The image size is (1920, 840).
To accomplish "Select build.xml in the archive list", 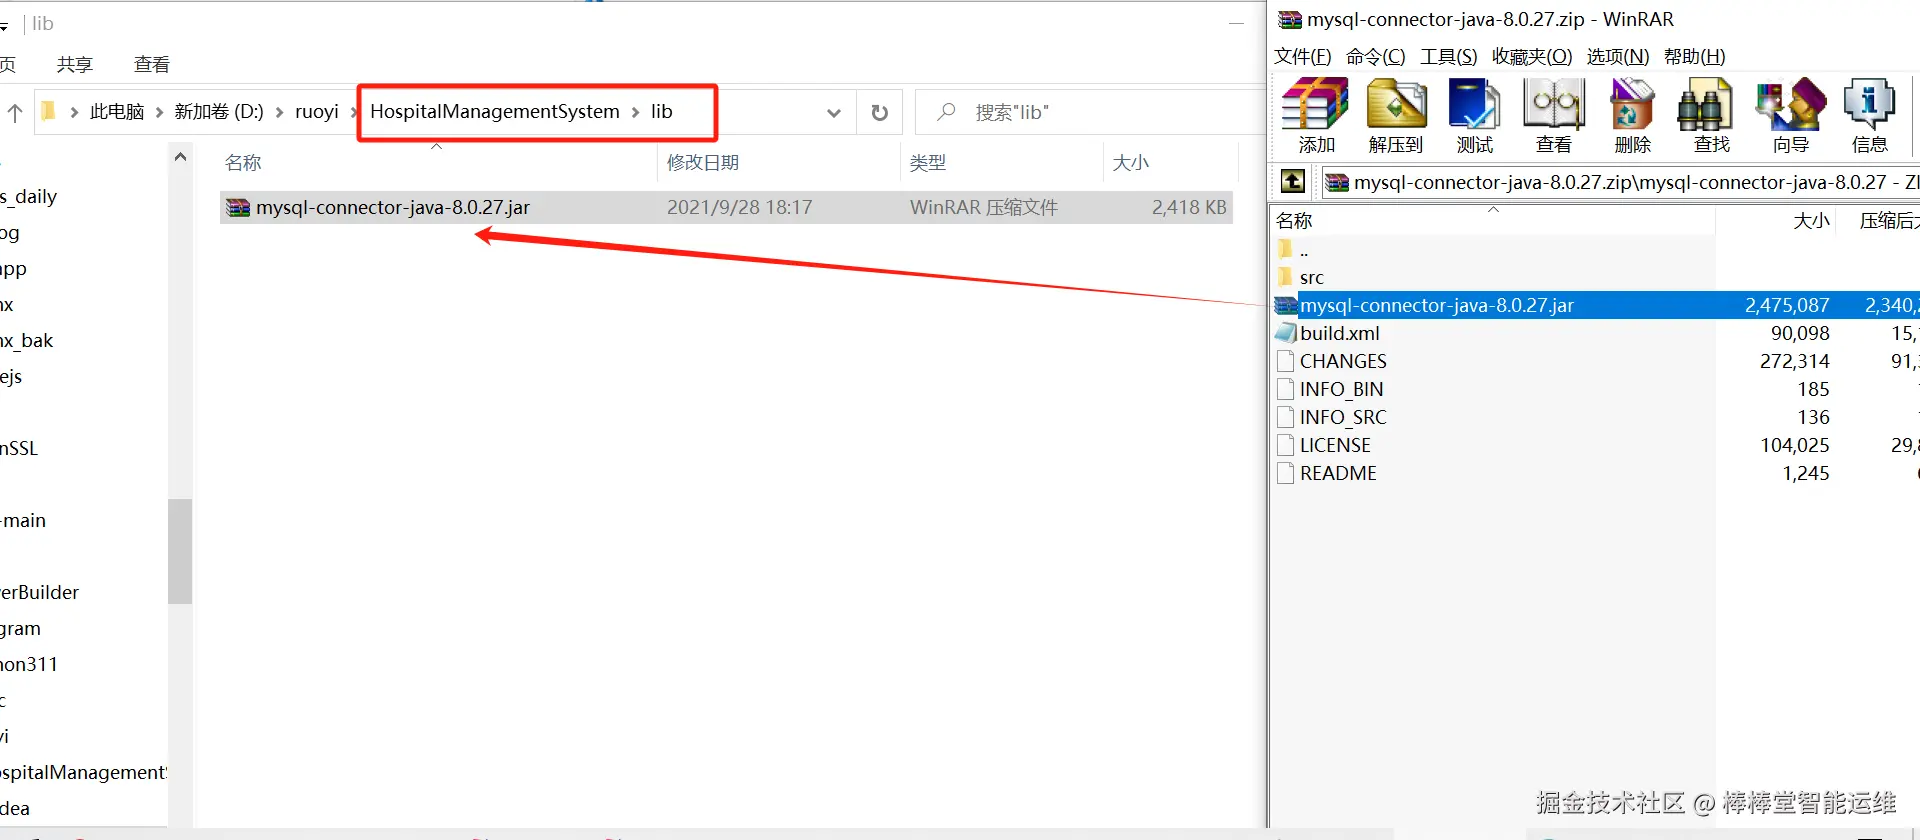I will tap(1339, 333).
